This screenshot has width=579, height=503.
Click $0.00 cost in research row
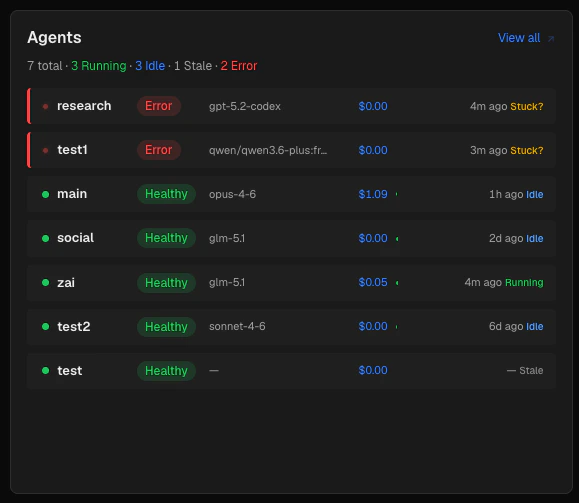coord(373,106)
